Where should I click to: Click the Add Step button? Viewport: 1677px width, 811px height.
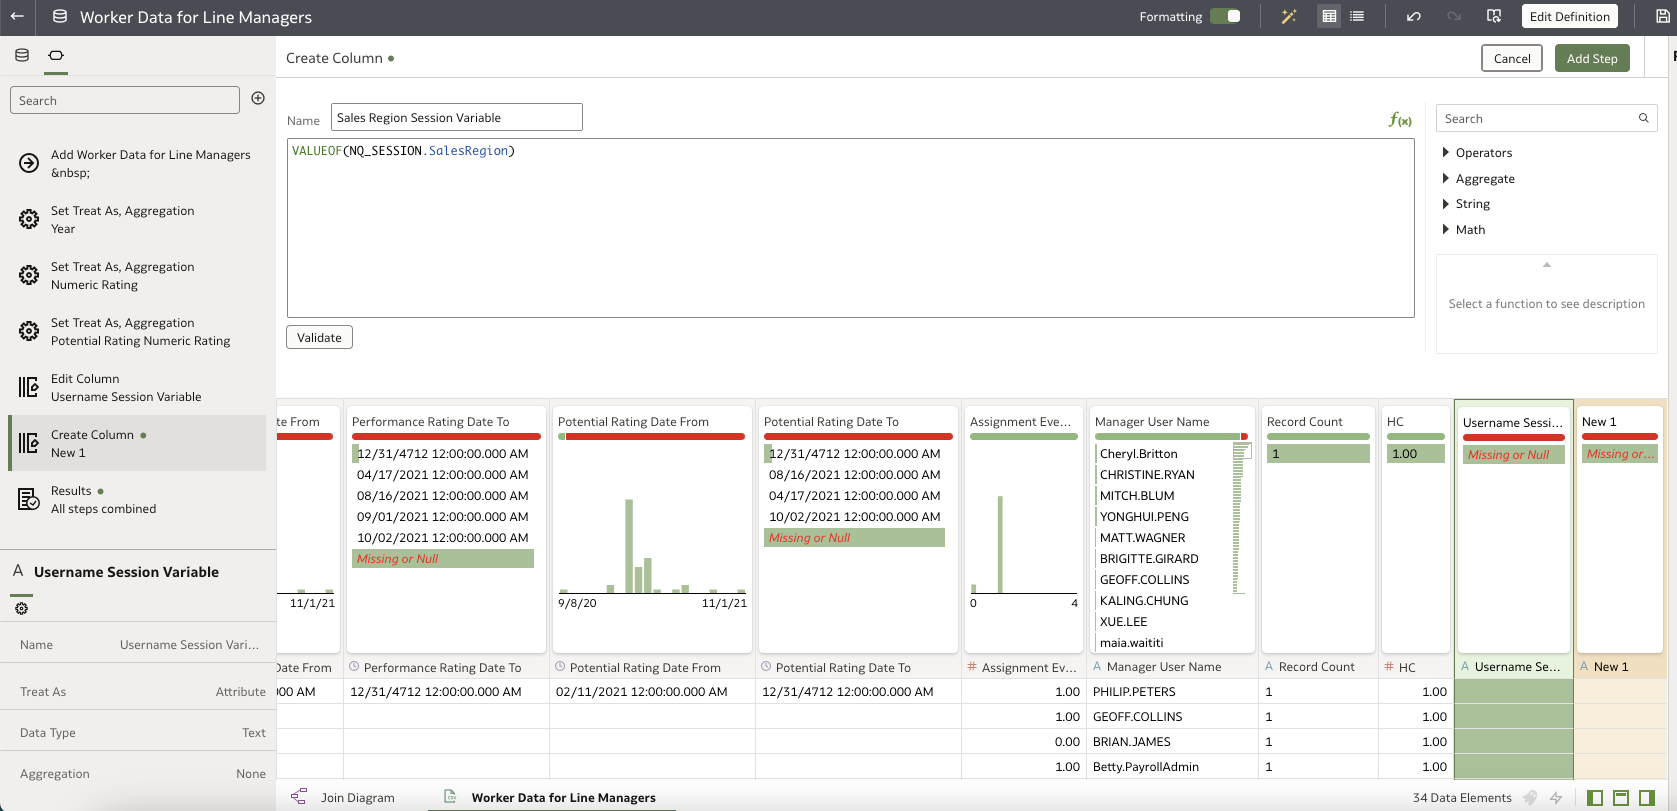pos(1592,58)
